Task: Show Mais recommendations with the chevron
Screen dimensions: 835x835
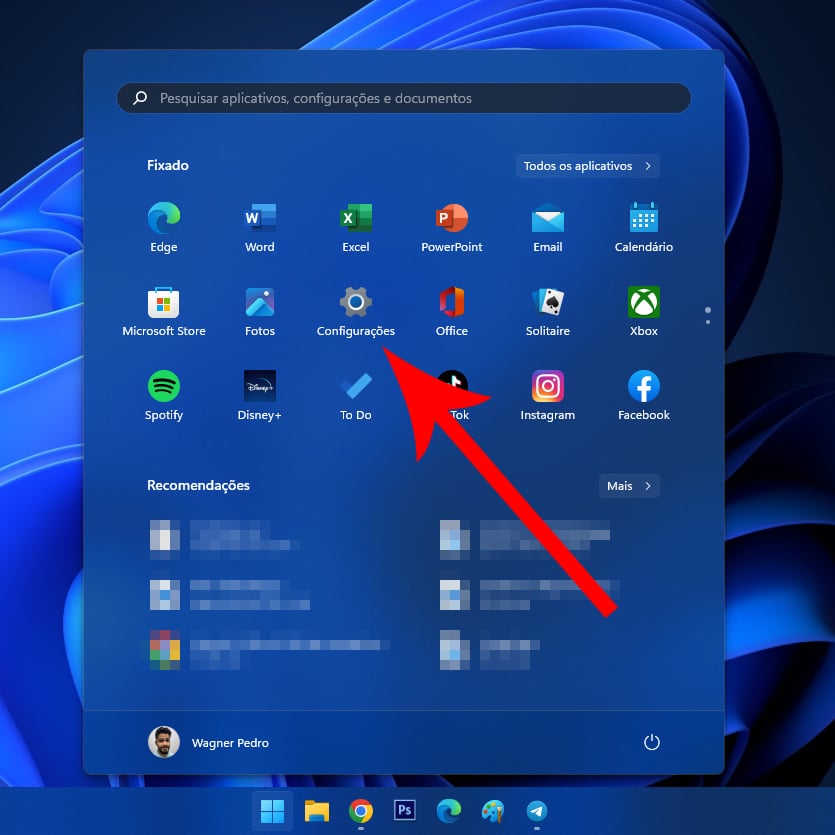Action: (629, 486)
